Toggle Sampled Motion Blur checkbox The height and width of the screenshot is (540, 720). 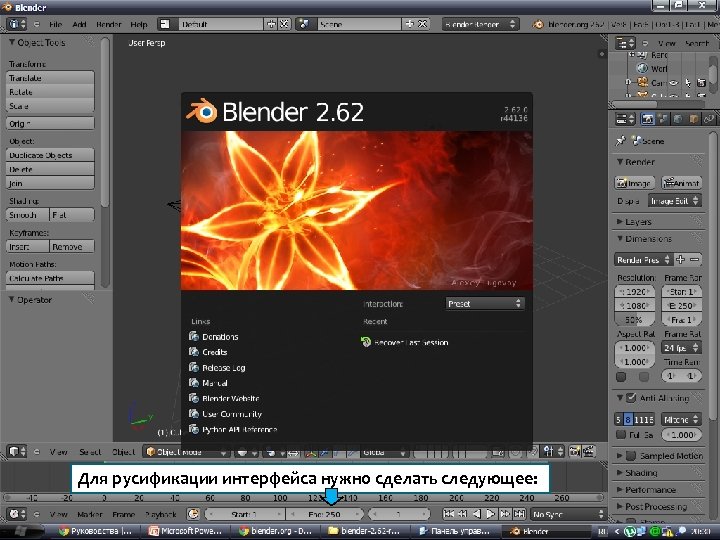click(x=631, y=456)
